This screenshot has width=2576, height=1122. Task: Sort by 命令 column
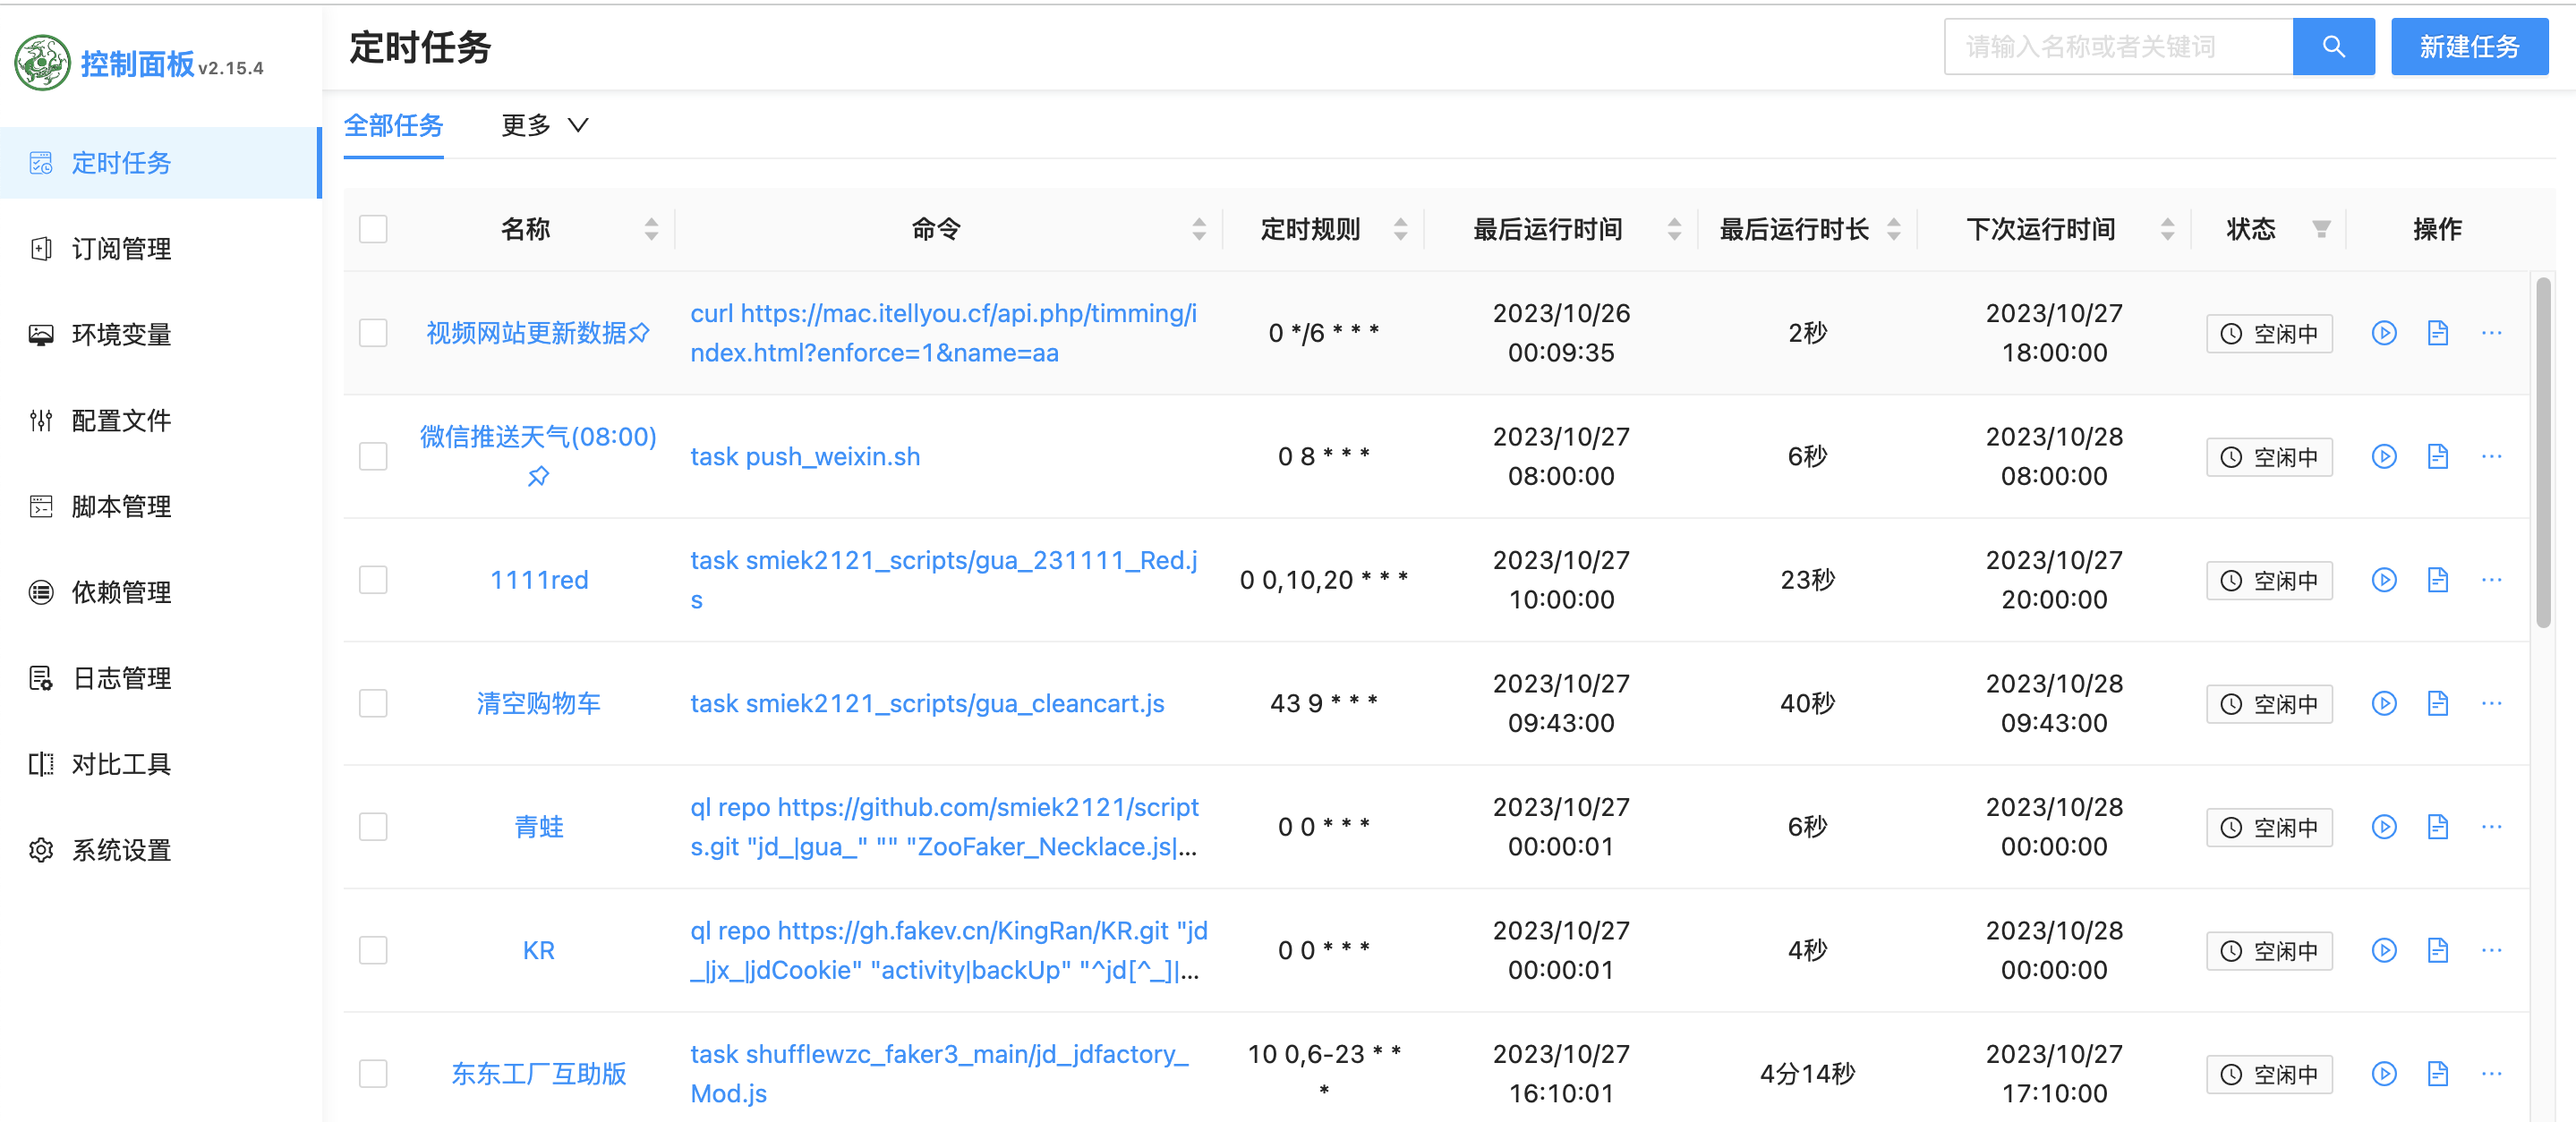[1199, 229]
